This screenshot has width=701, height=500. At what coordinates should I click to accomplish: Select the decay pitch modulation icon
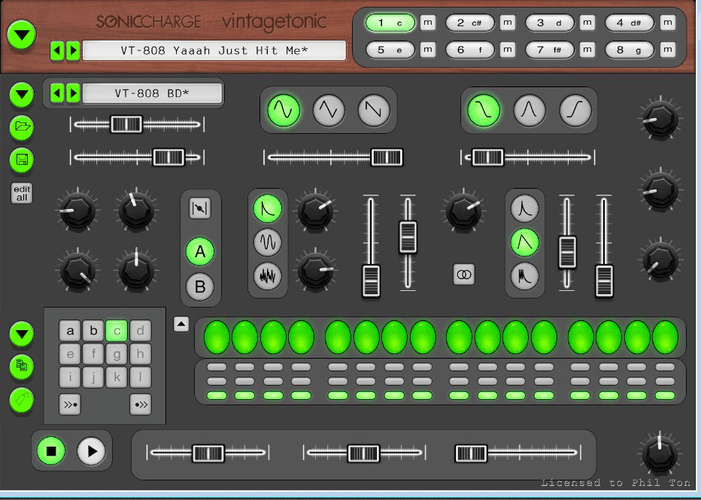click(x=267, y=208)
